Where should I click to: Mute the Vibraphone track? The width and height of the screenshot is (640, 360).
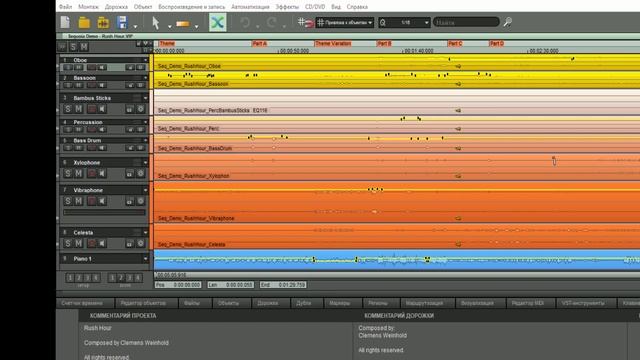79,201
